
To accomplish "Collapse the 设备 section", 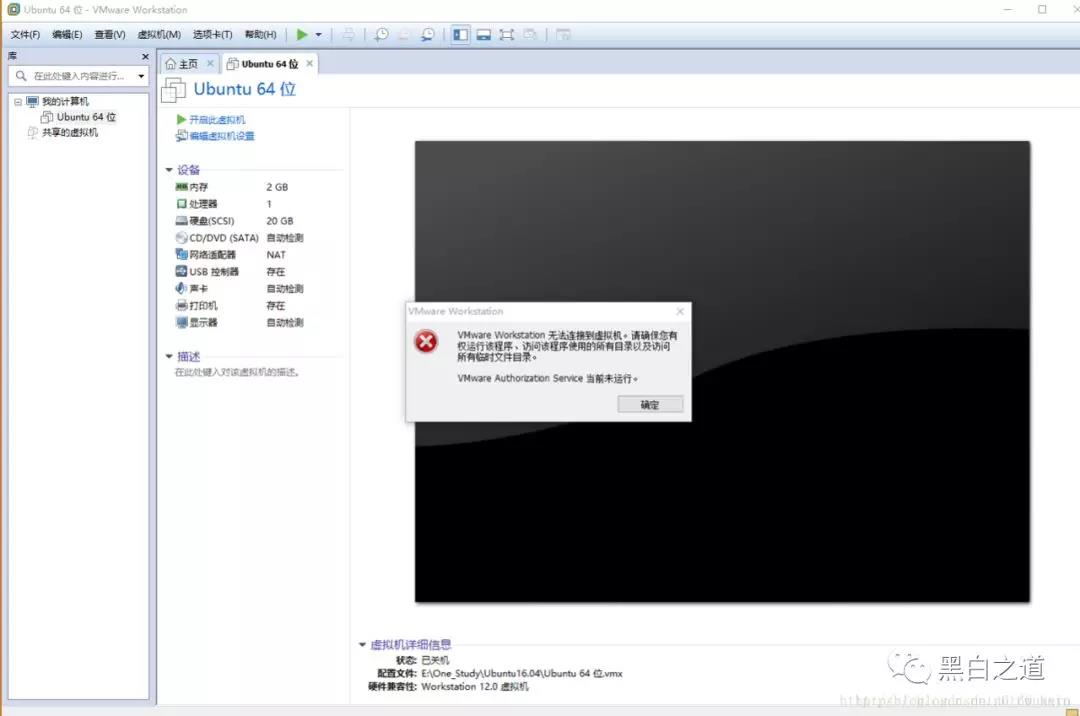I will click(x=169, y=170).
